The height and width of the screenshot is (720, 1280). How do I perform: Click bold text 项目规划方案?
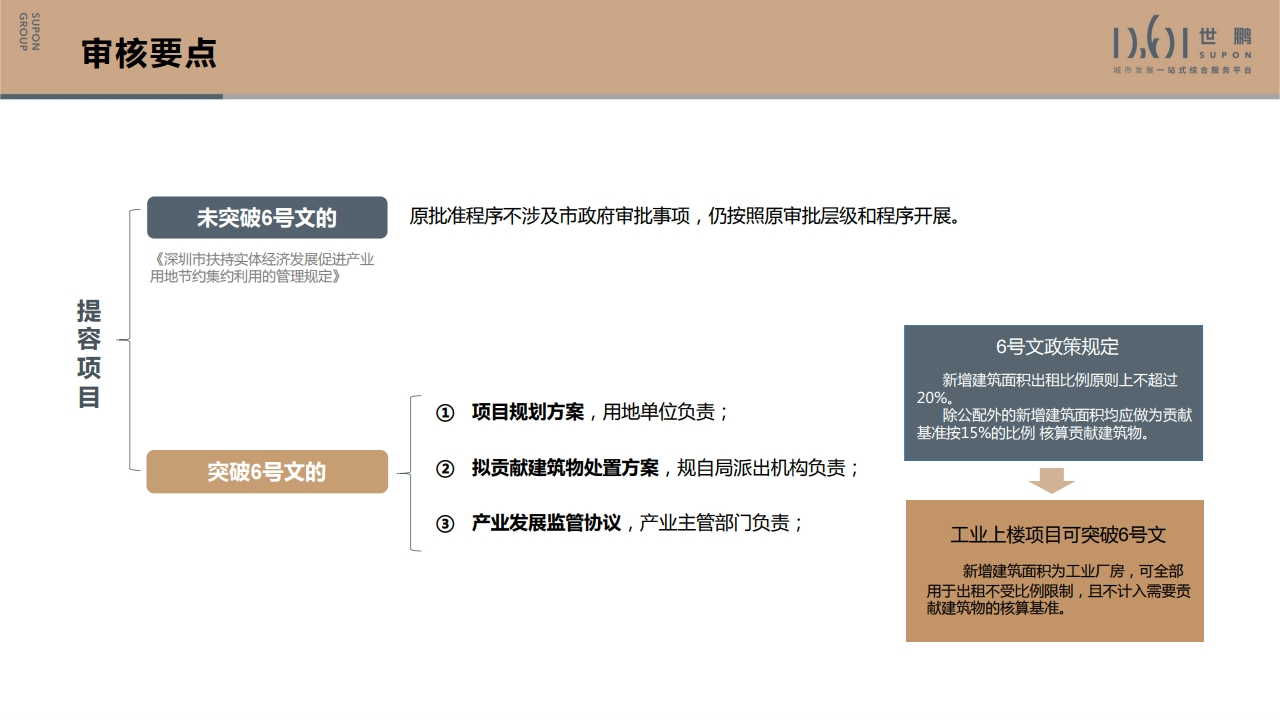528,412
